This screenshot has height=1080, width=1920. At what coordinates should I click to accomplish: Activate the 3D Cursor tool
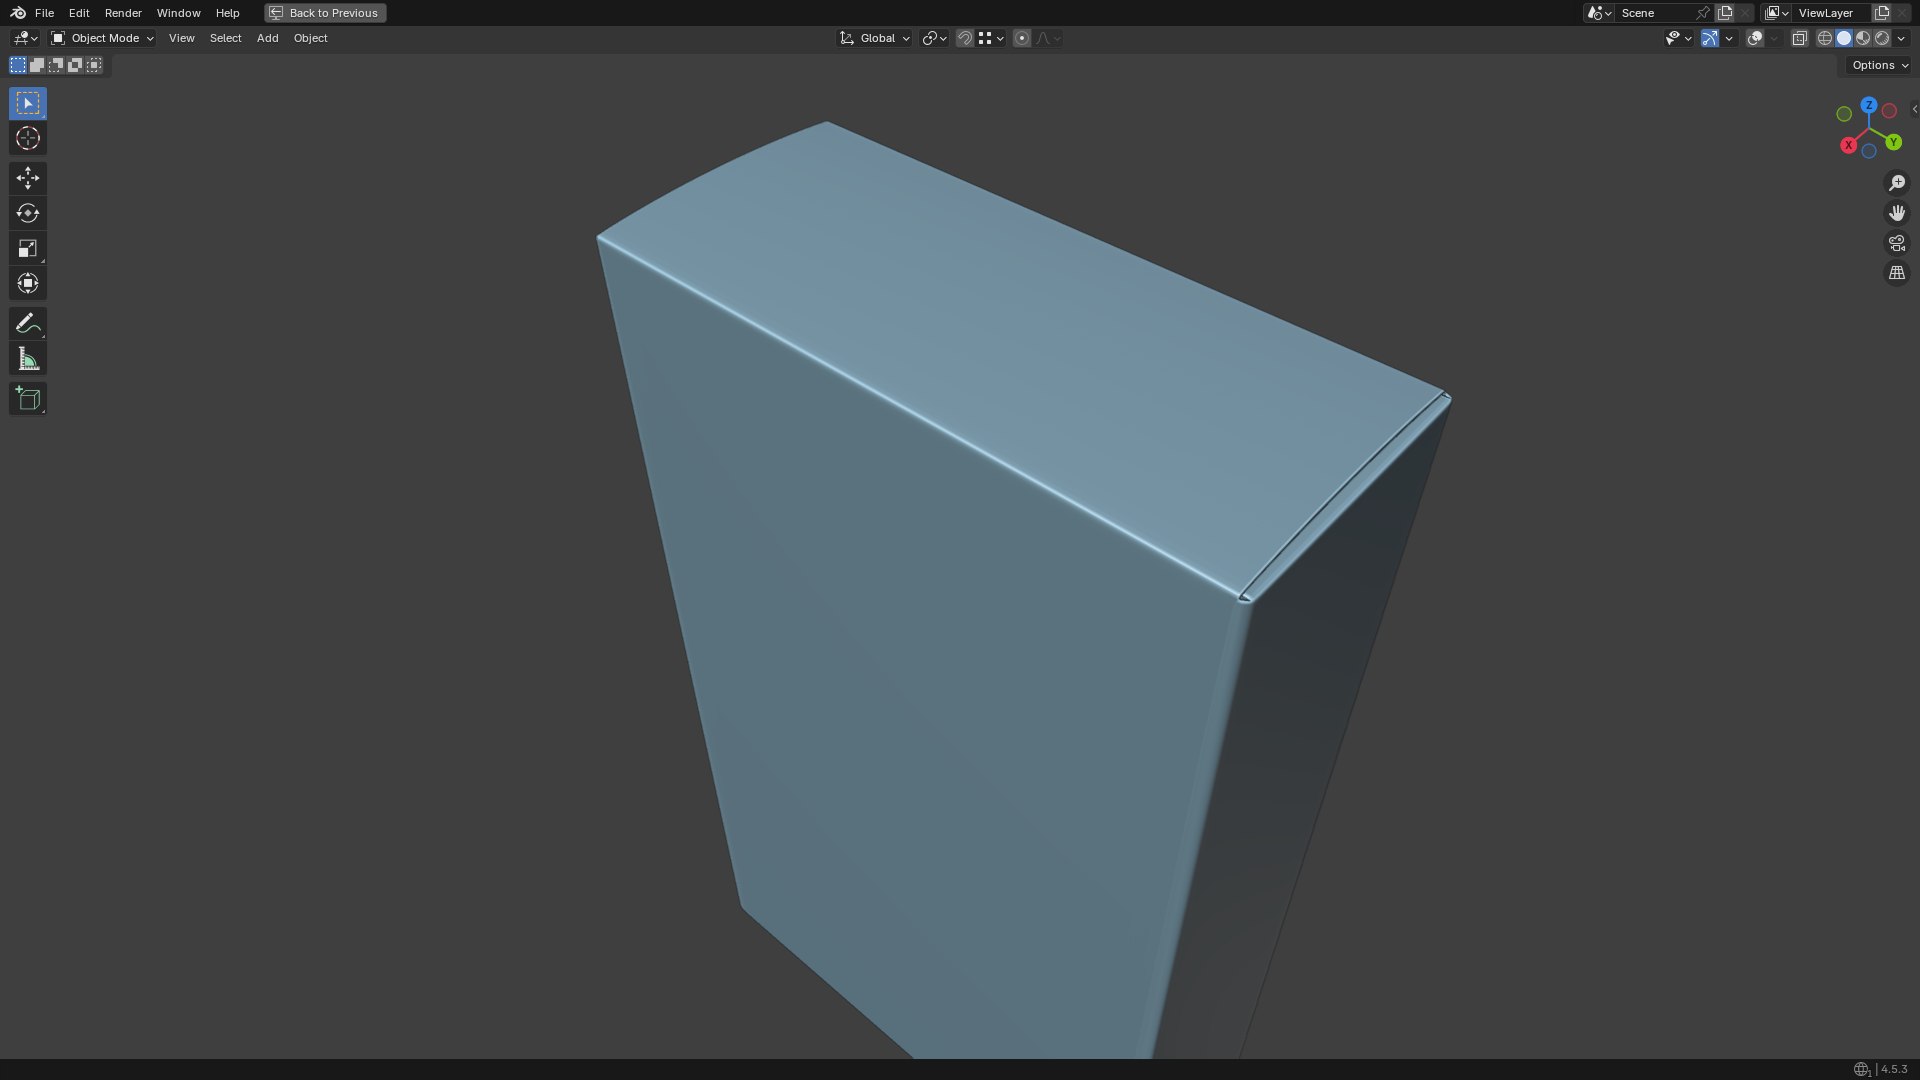pos(28,138)
